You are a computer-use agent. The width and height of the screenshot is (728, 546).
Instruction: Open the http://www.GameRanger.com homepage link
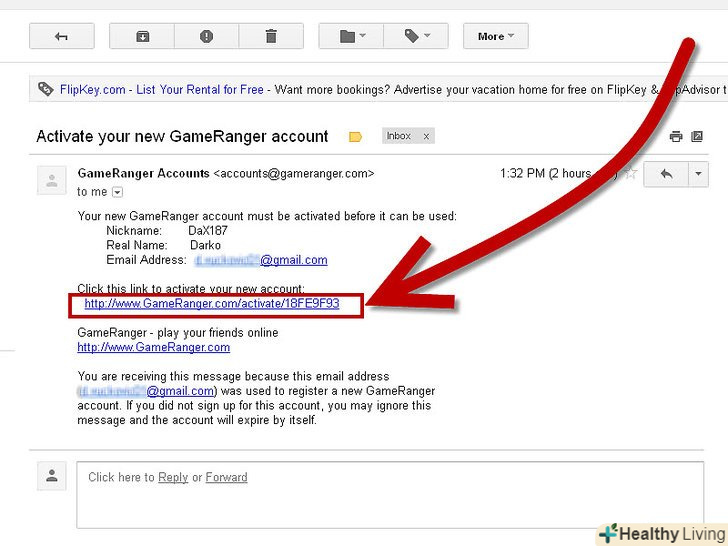(153, 347)
